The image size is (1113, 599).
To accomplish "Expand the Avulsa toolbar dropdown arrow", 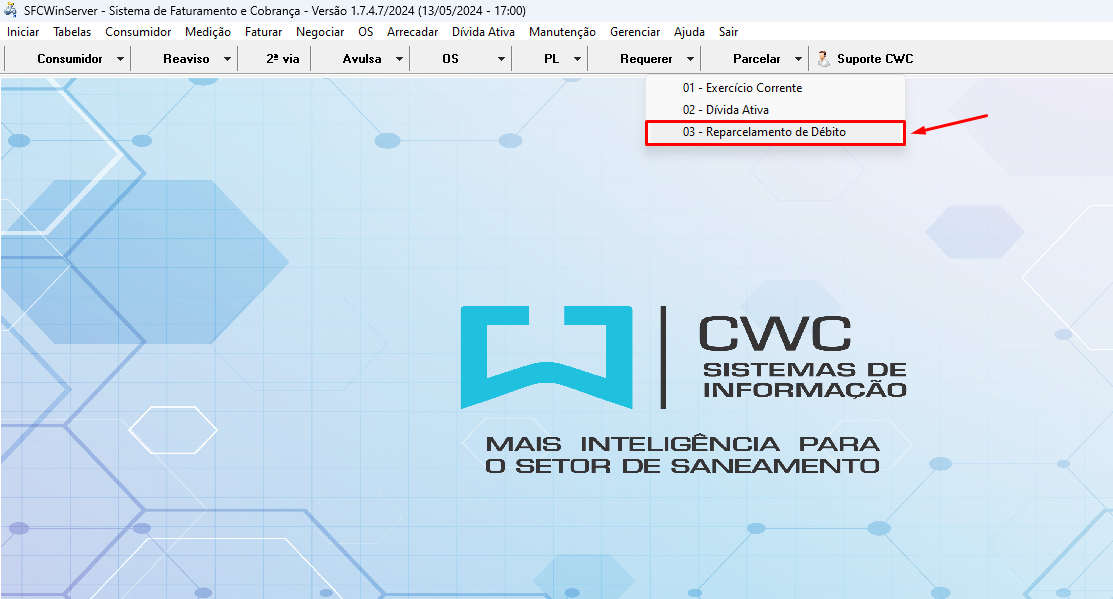I will [399, 59].
